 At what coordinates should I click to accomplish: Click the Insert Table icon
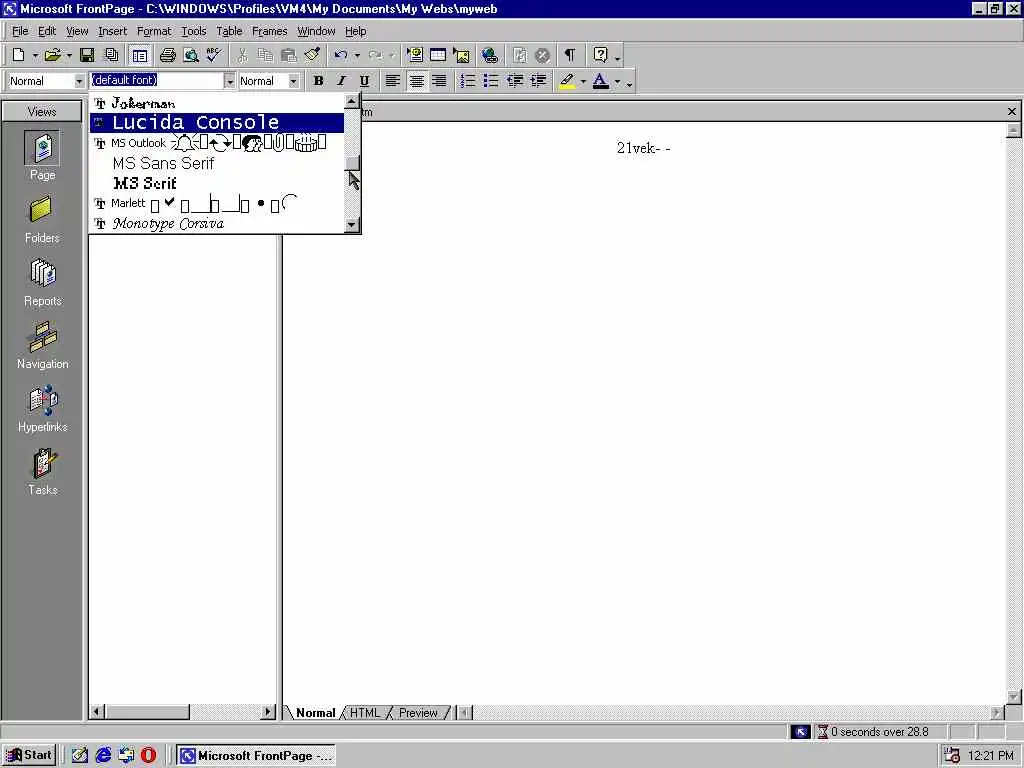(x=438, y=56)
